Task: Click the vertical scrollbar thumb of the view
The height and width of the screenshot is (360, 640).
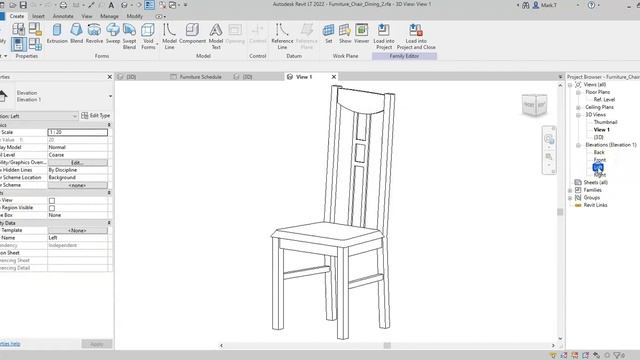Action: click(560, 212)
